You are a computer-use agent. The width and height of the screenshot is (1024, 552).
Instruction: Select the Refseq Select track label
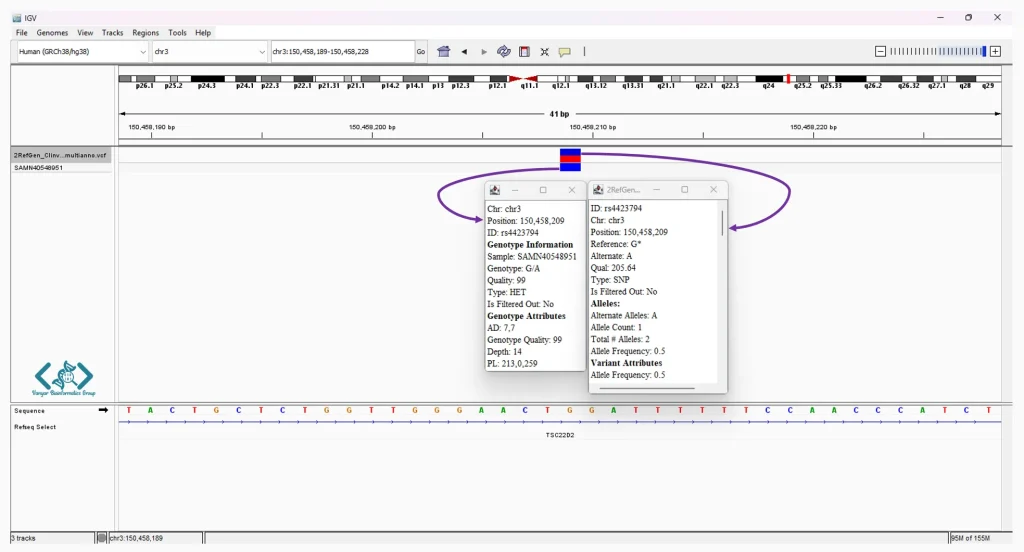point(35,427)
